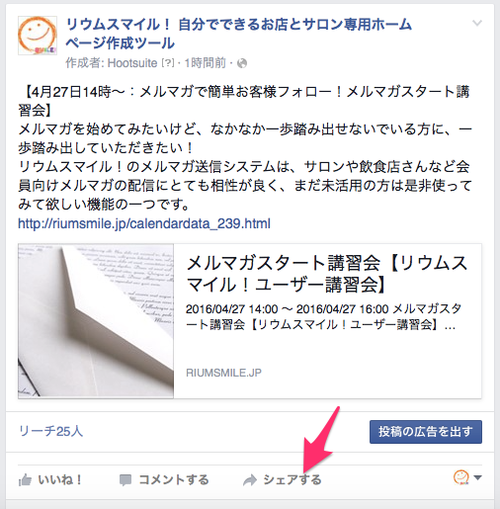Click the 1時間前 timestamp

(205, 63)
